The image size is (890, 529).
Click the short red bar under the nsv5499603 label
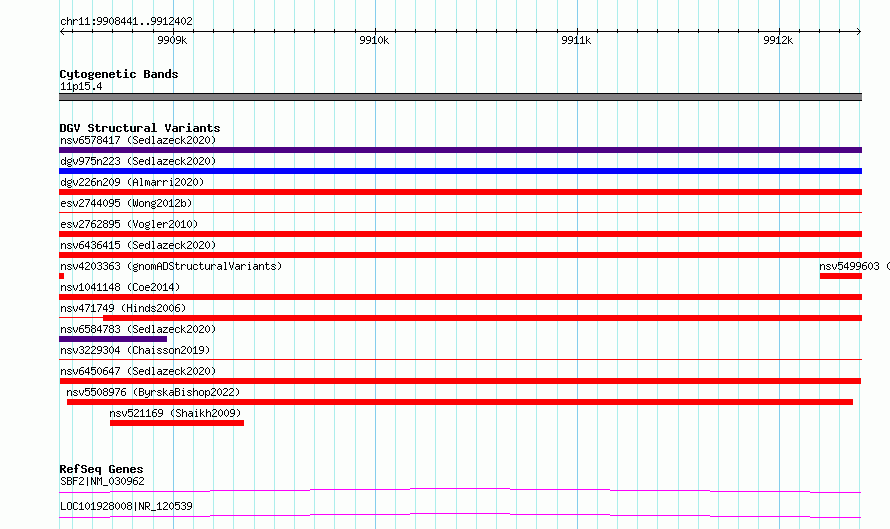click(x=841, y=276)
